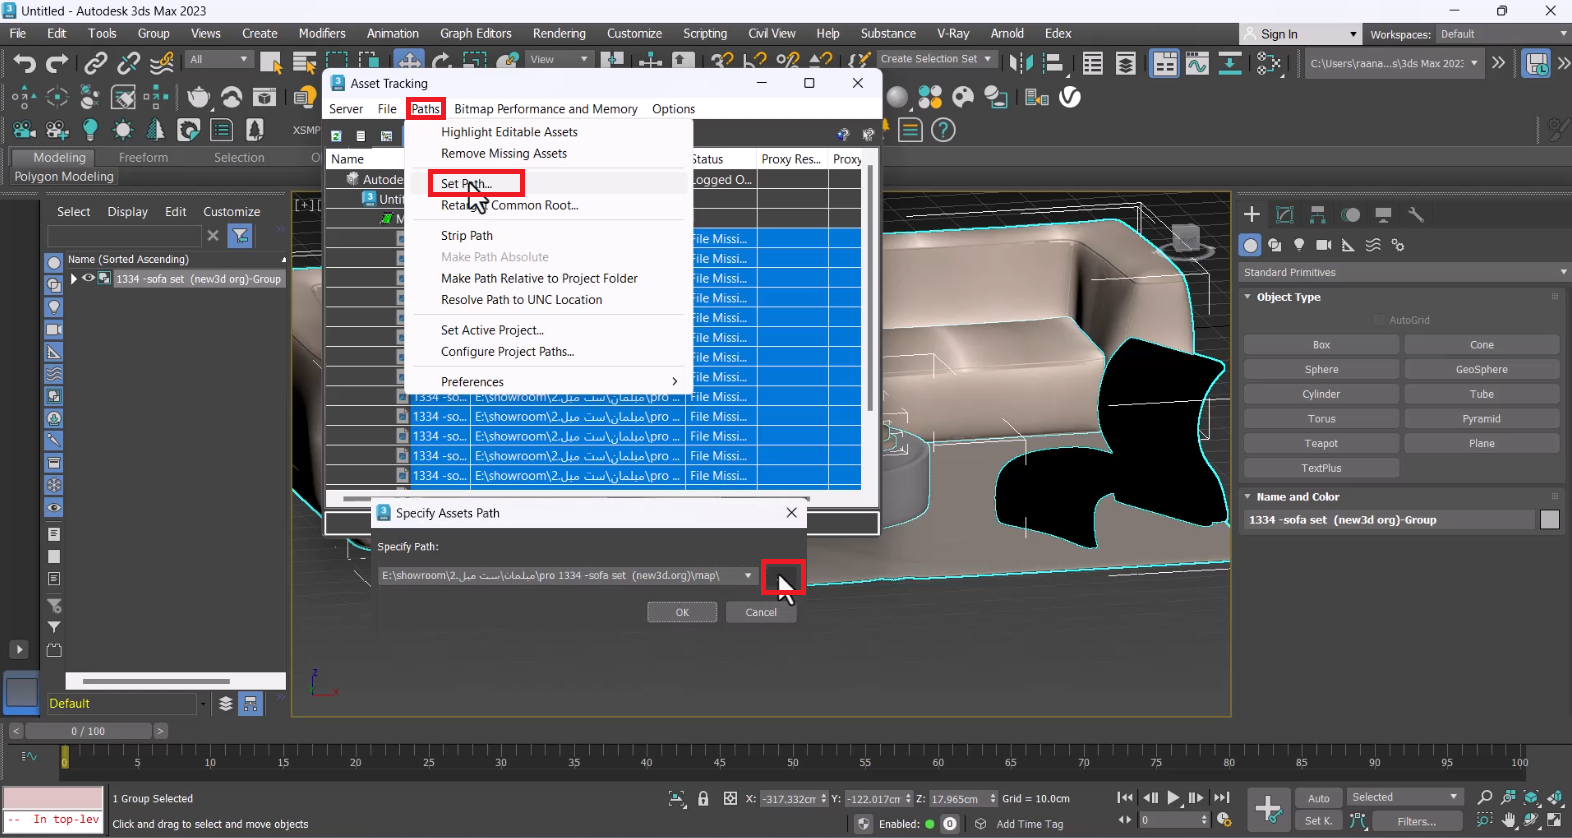Click the Refresh icon in Asset Tracking toolbar
The image size is (1572, 838).
(337, 135)
